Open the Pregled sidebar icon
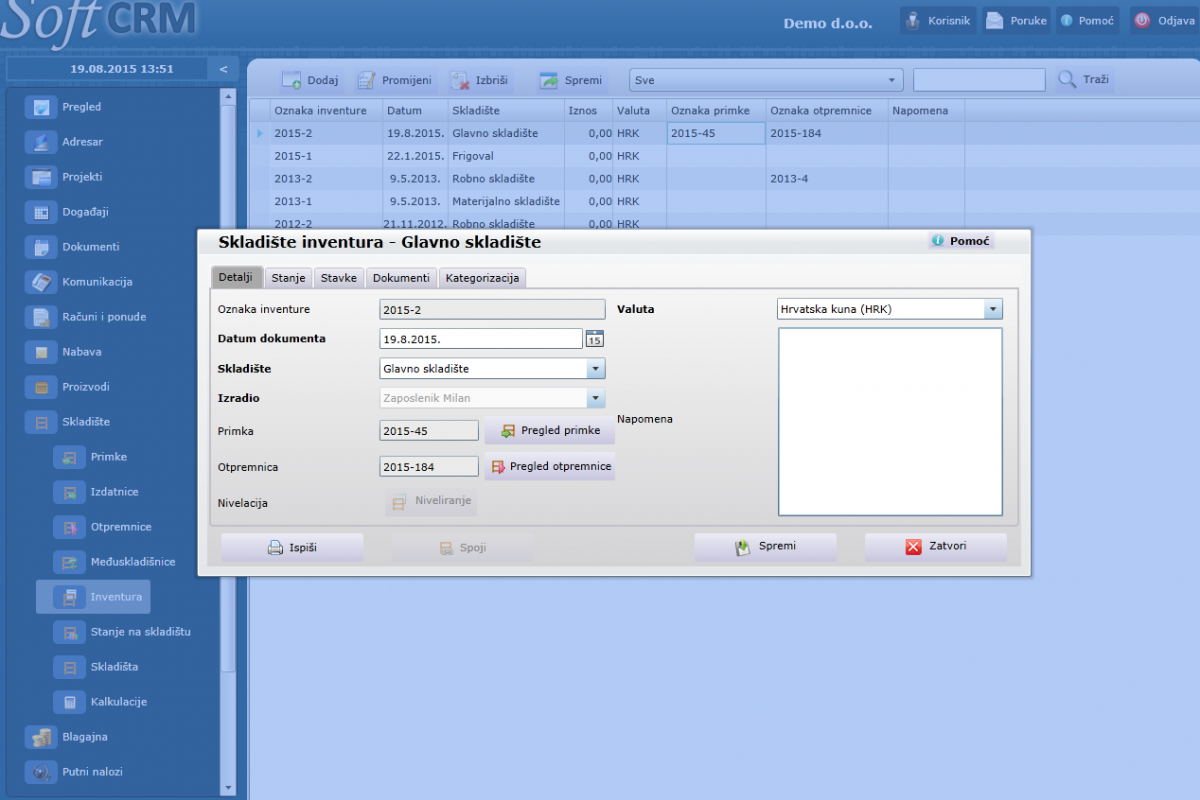The image size is (1200, 800). [x=41, y=107]
